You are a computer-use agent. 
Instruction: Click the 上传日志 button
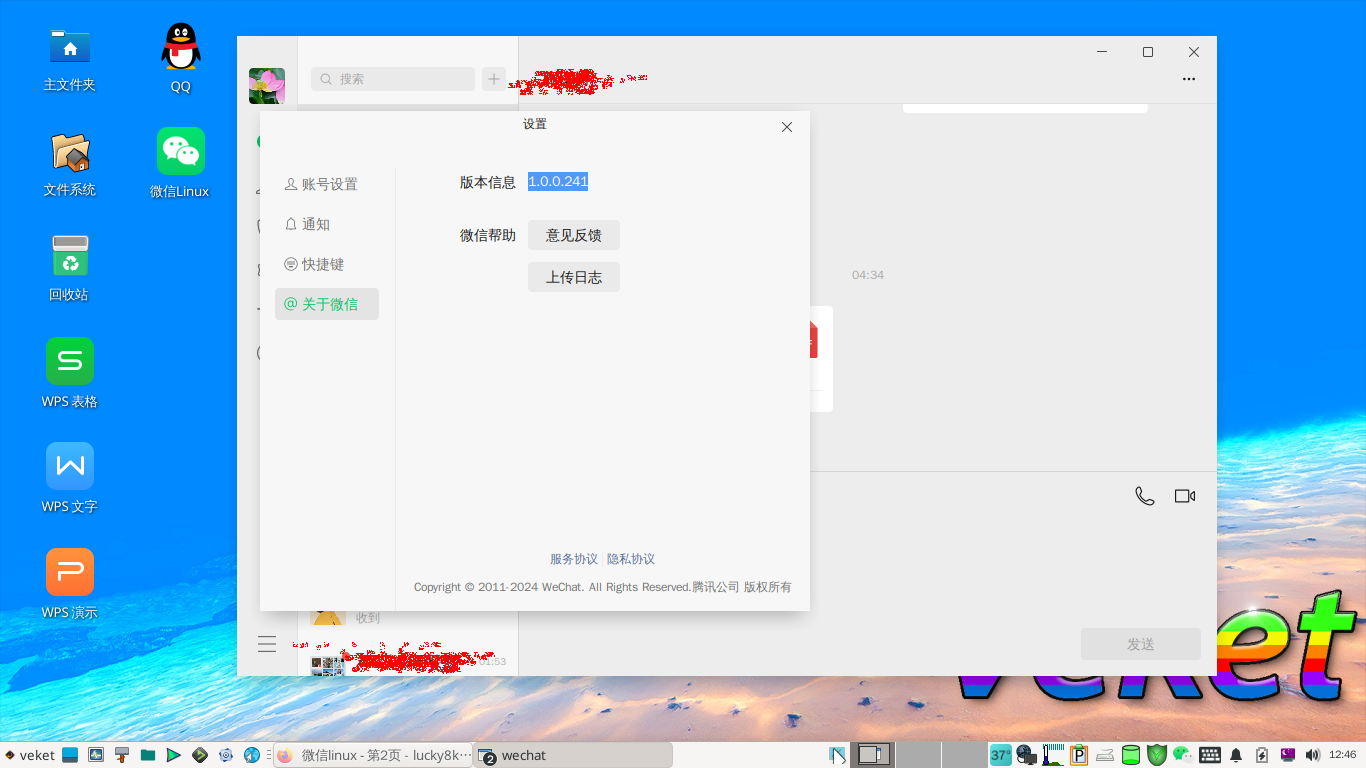click(x=574, y=277)
